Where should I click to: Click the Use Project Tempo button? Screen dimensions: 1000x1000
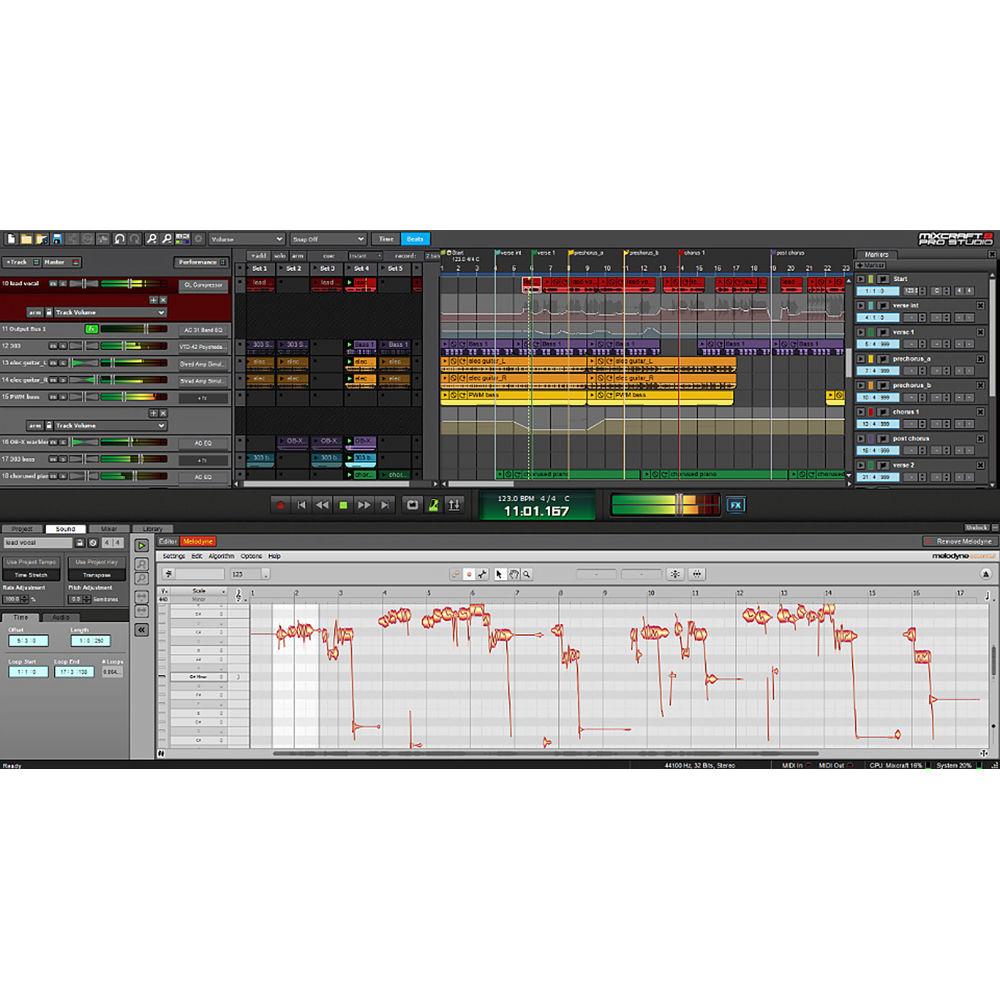(31, 561)
